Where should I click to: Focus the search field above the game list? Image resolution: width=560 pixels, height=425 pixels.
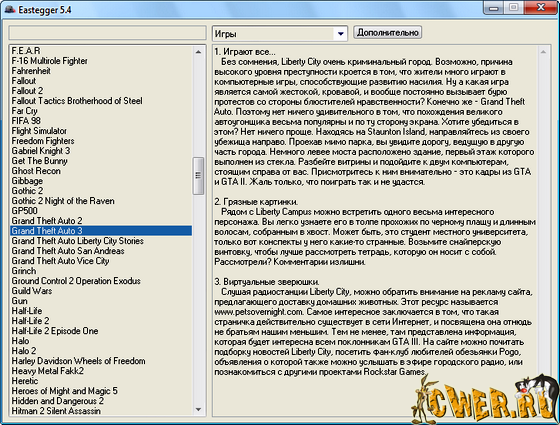(108, 33)
